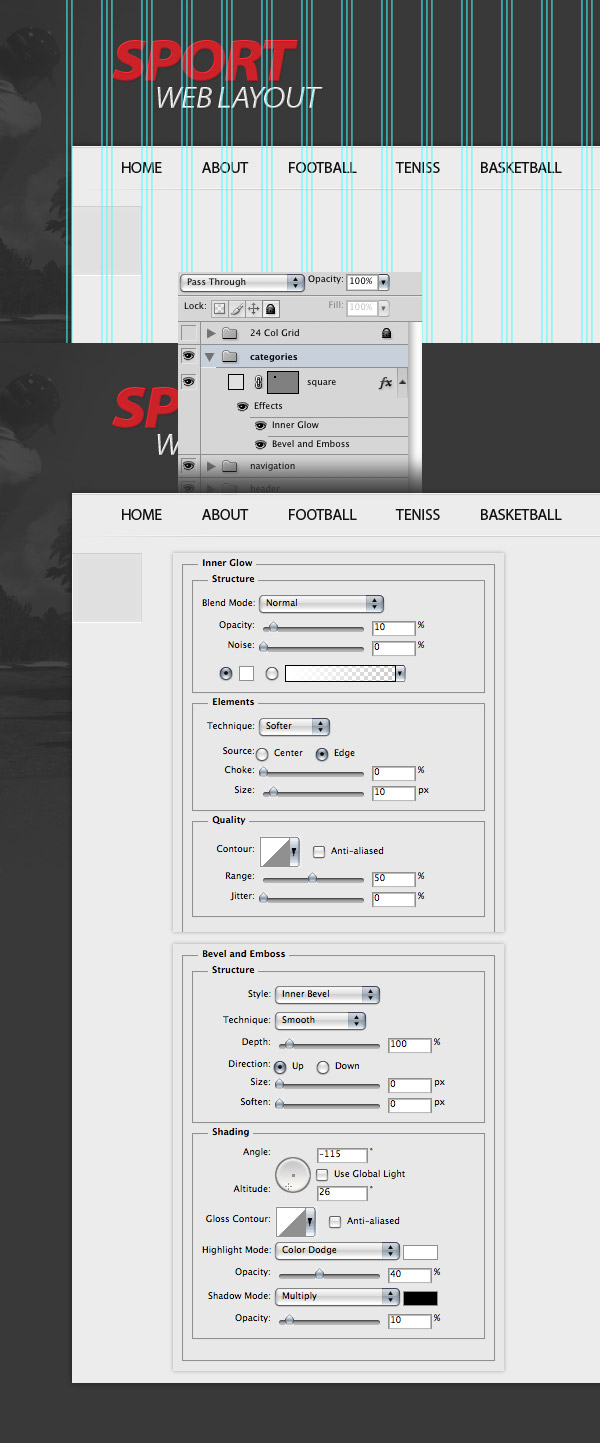Image resolution: width=600 pixels, height=1443 pixels.
Task: Show the 24 Col Grid group visibility box
Action: 189,333
